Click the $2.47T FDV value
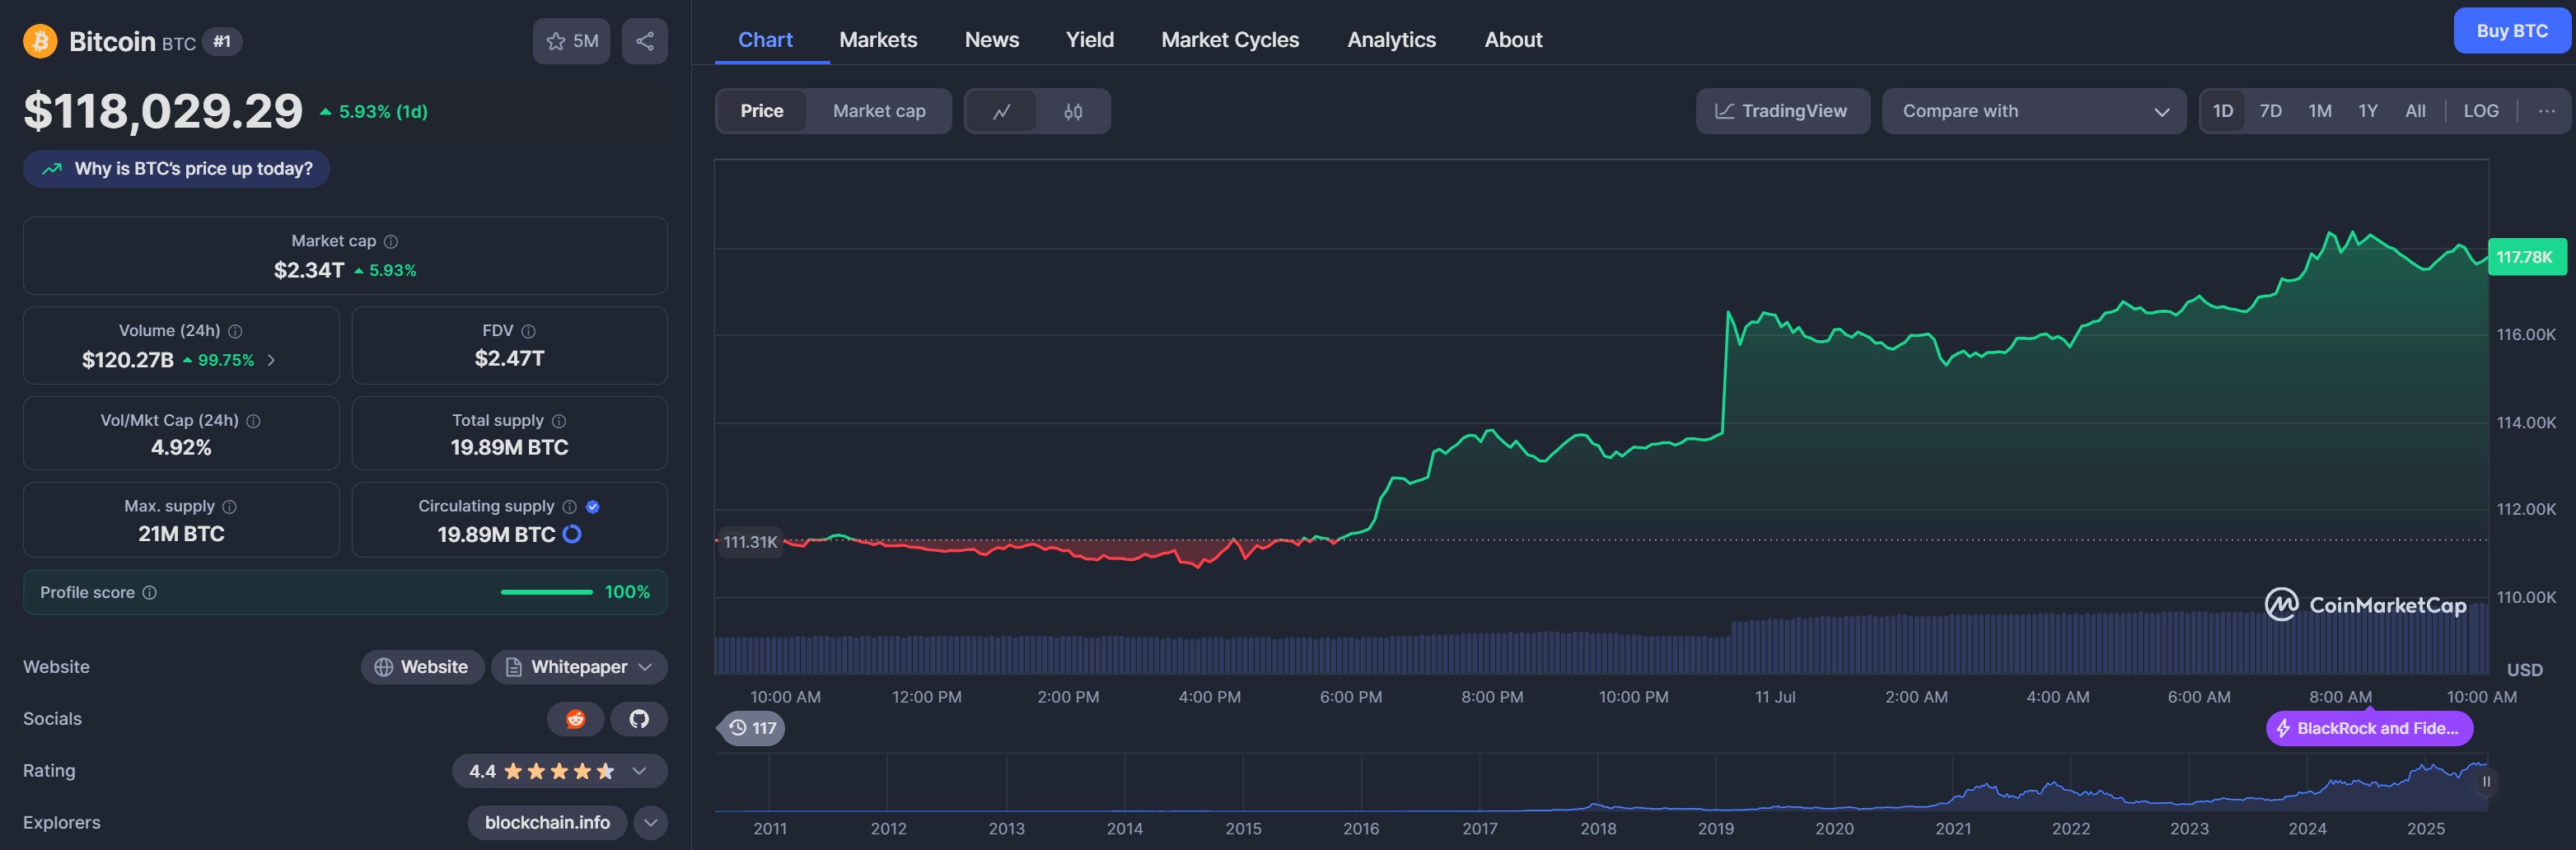The width and height of the screenshot is (2576, 850). click(x=510, y=358)
